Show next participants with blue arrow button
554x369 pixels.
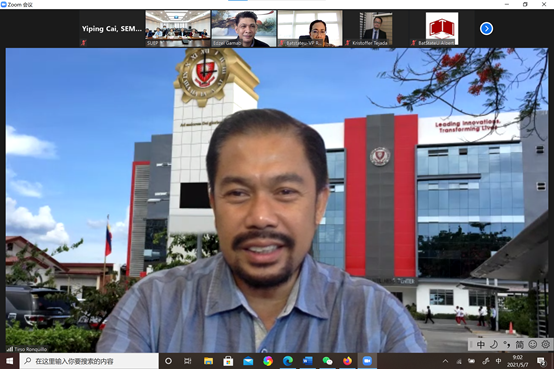(486, 28)
